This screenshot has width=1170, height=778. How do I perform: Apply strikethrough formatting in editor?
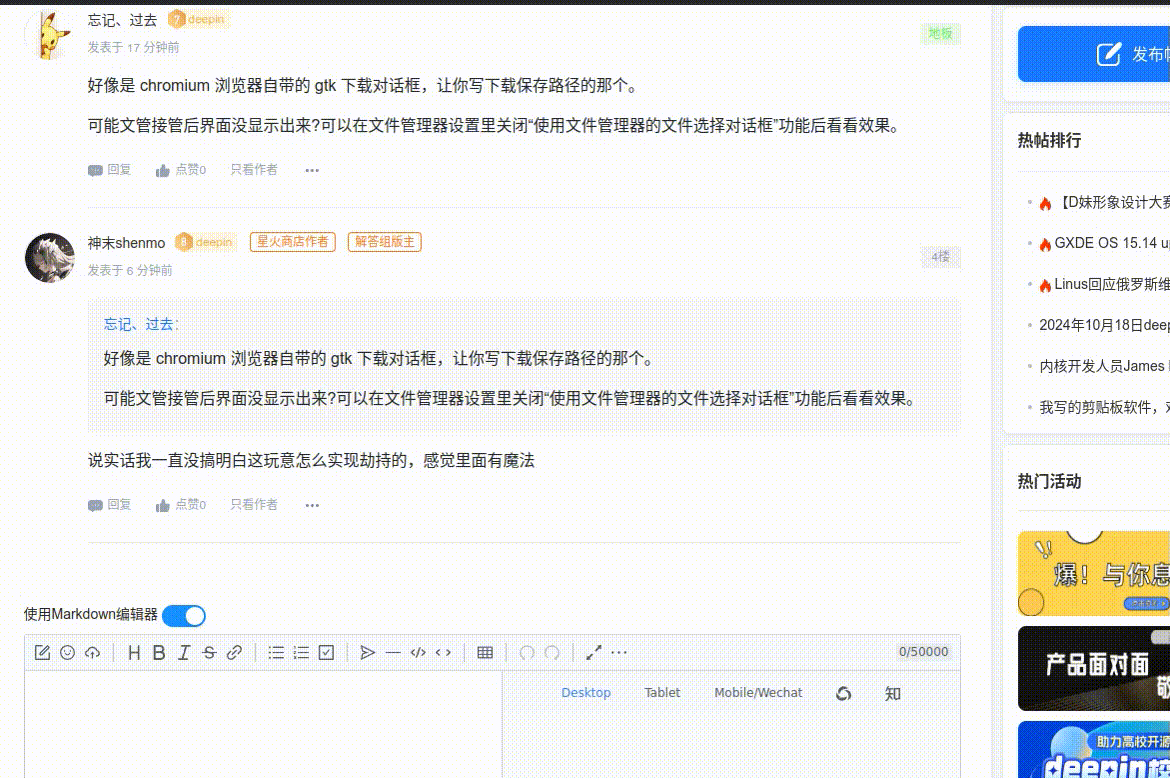pyautogui.click(x=209, y=653)
